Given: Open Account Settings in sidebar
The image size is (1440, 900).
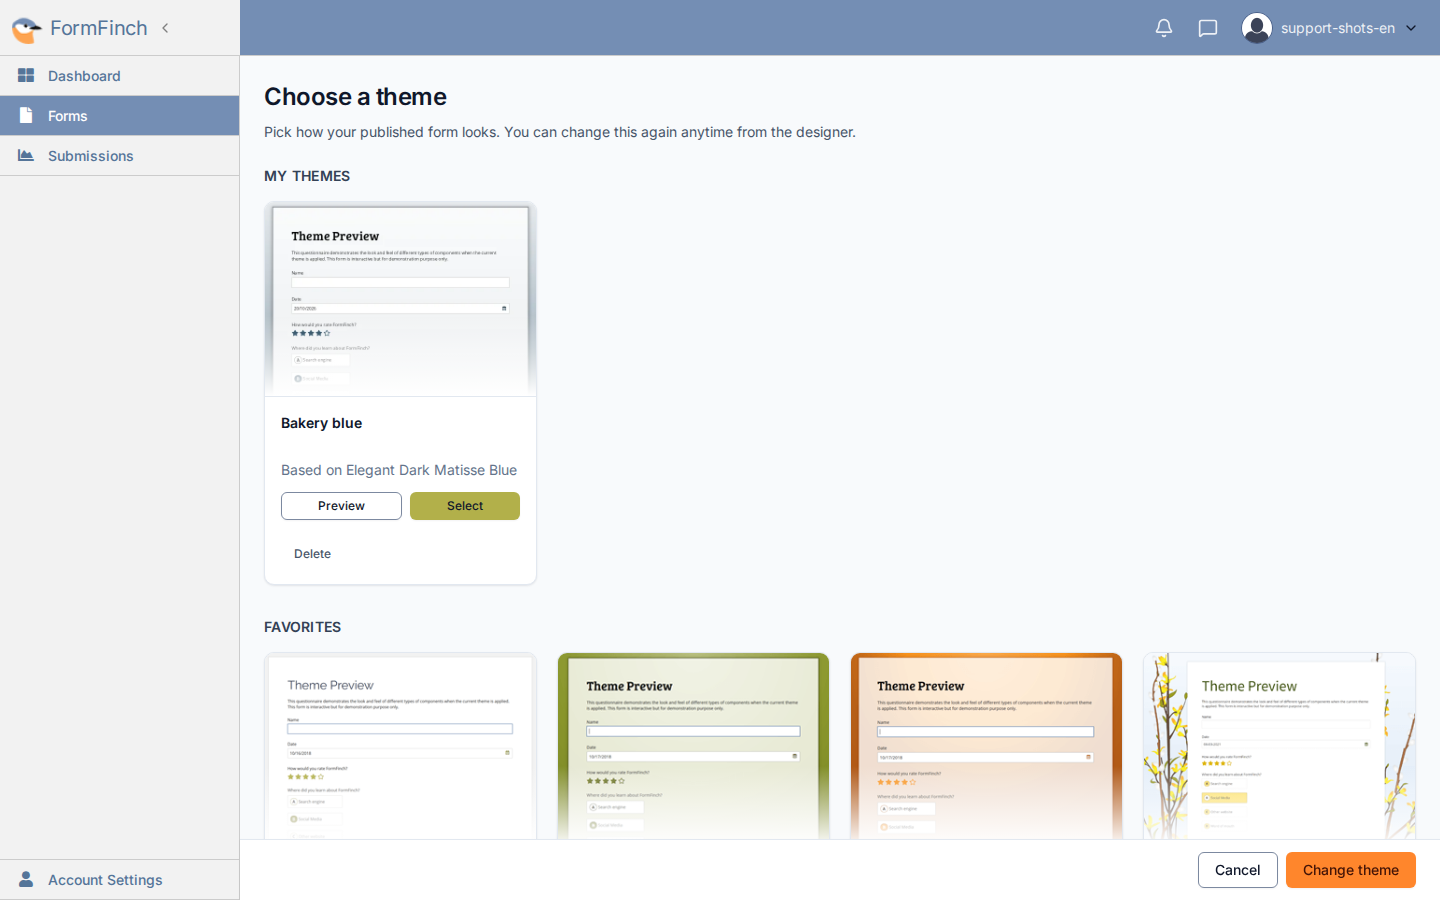Looking at the screenshot, I should click(x=120, y=880).
